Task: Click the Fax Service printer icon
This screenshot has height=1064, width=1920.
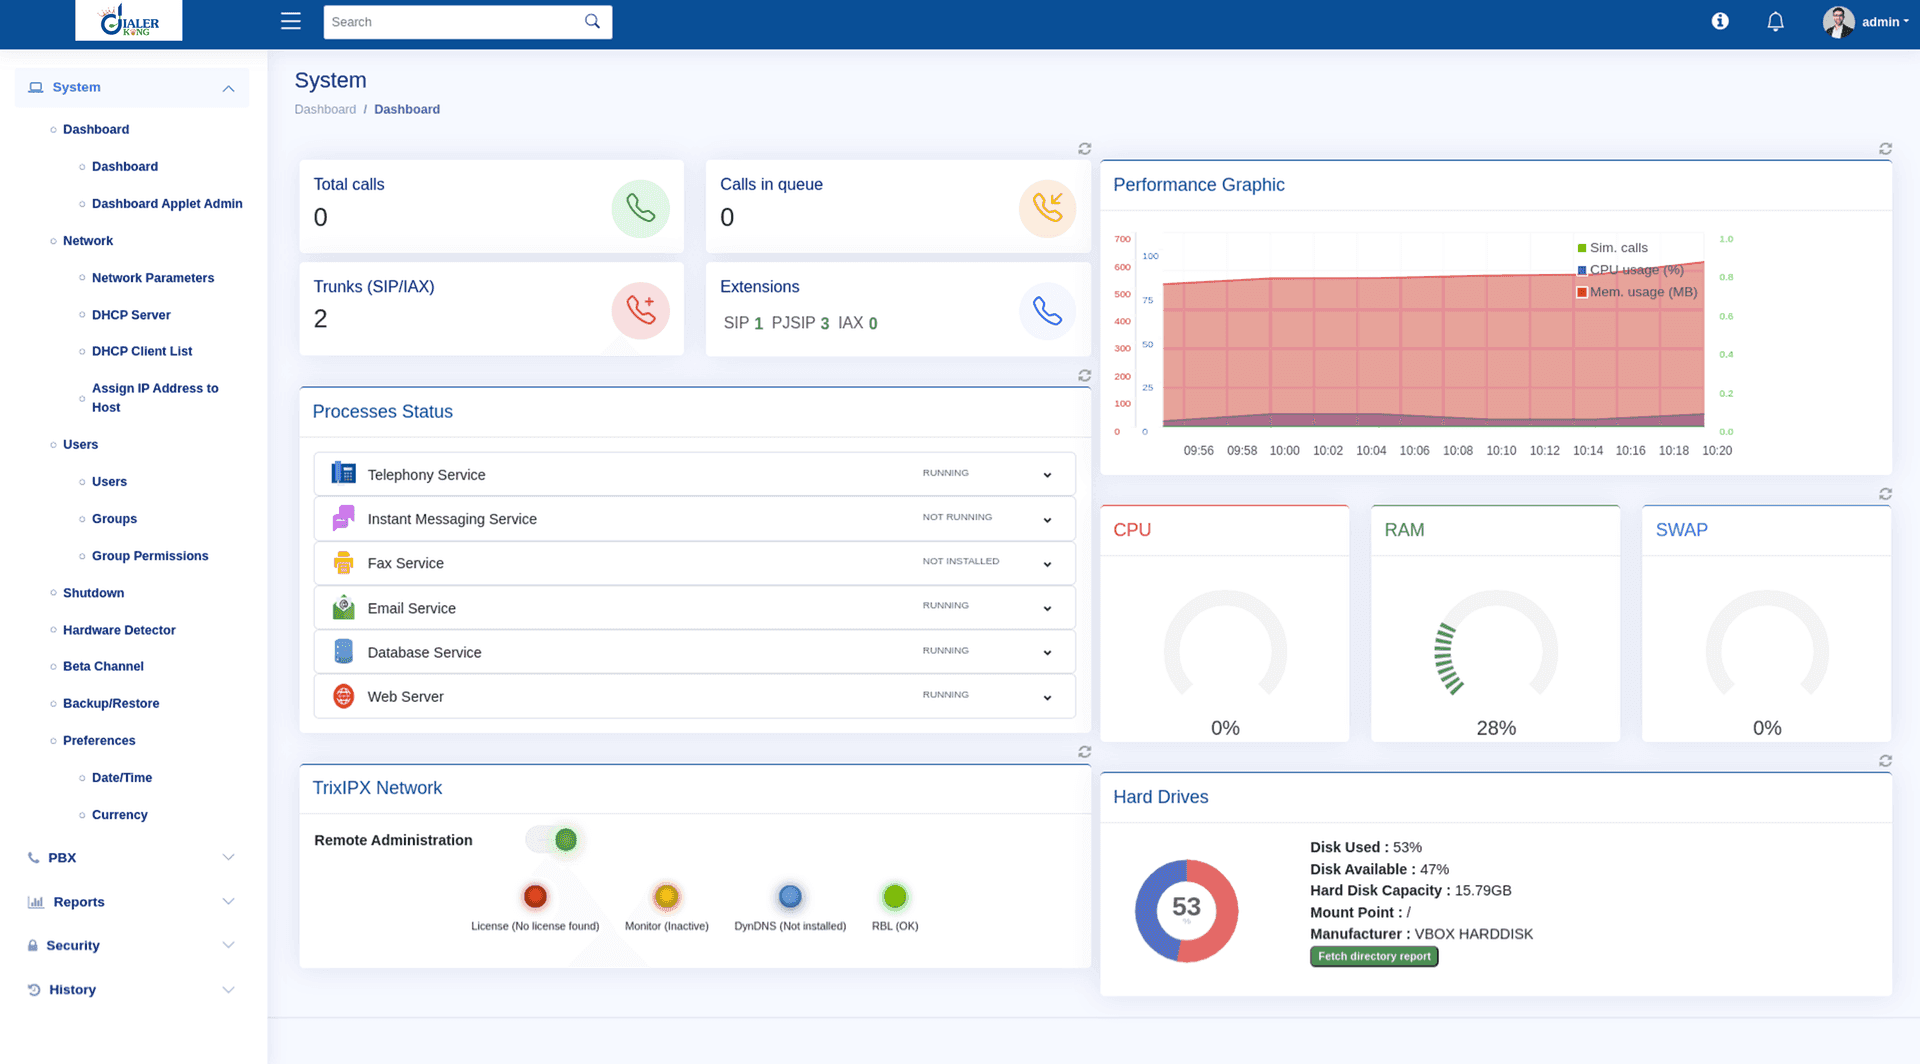Action: pos(342,562)
